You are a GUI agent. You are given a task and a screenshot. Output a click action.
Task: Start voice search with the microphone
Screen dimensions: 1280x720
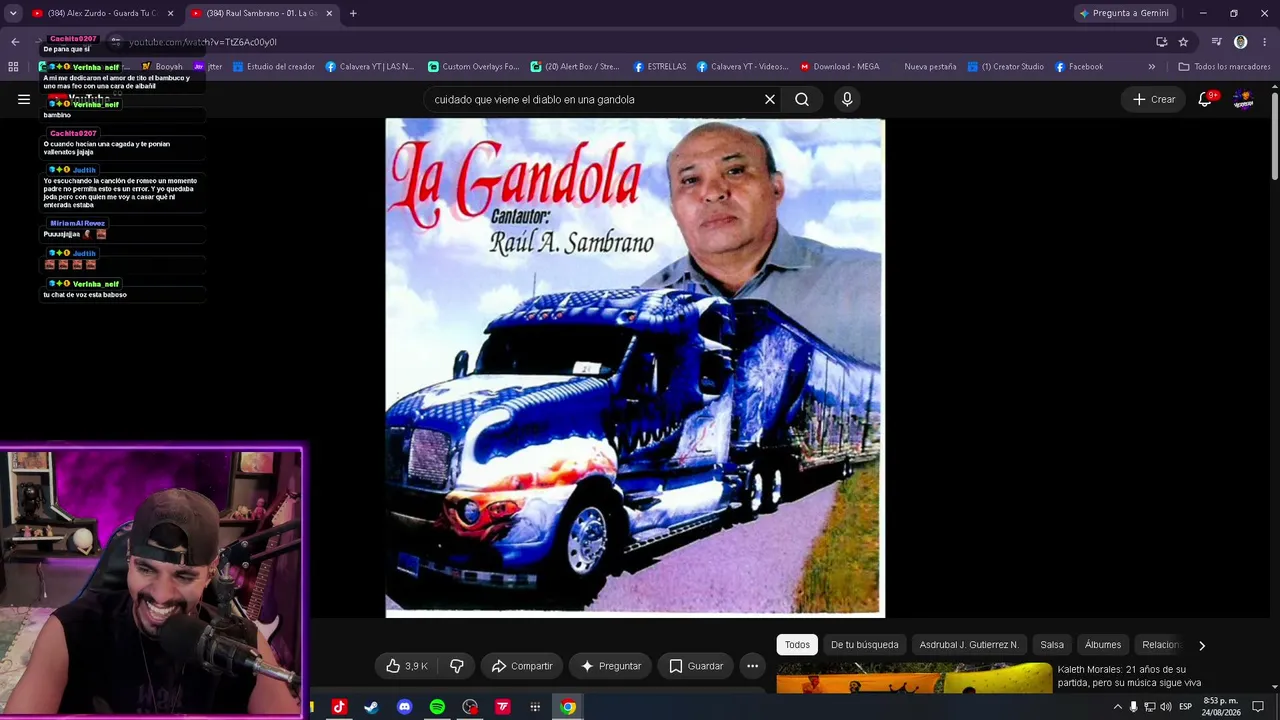(x=847, y=99)
